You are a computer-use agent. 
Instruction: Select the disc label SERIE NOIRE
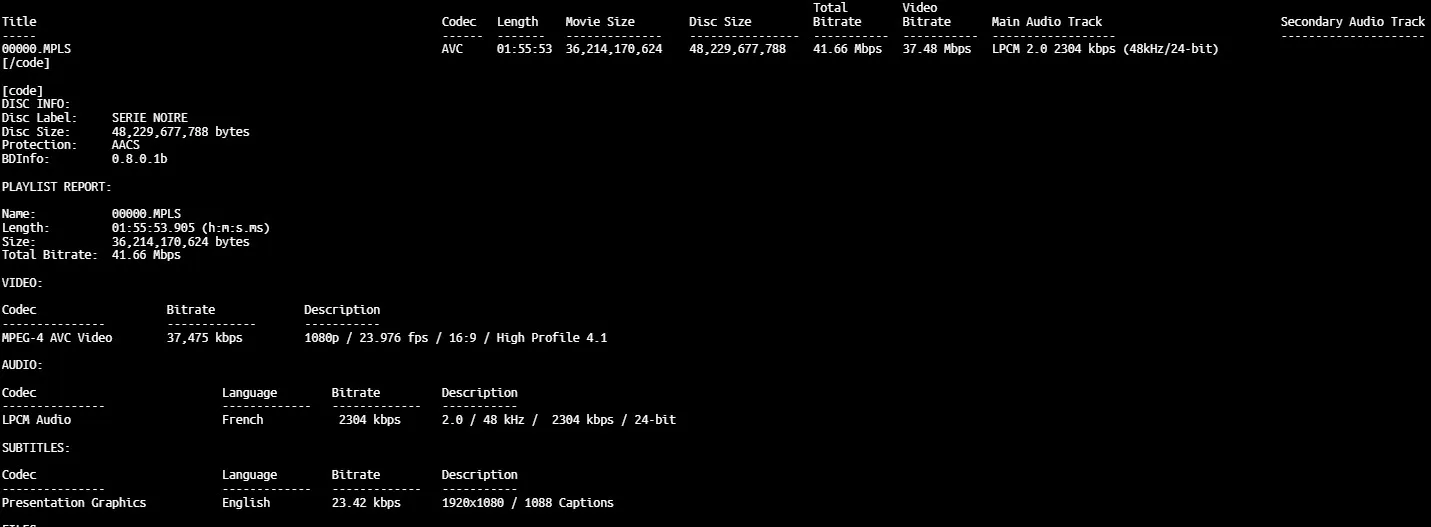pos(149,118)
